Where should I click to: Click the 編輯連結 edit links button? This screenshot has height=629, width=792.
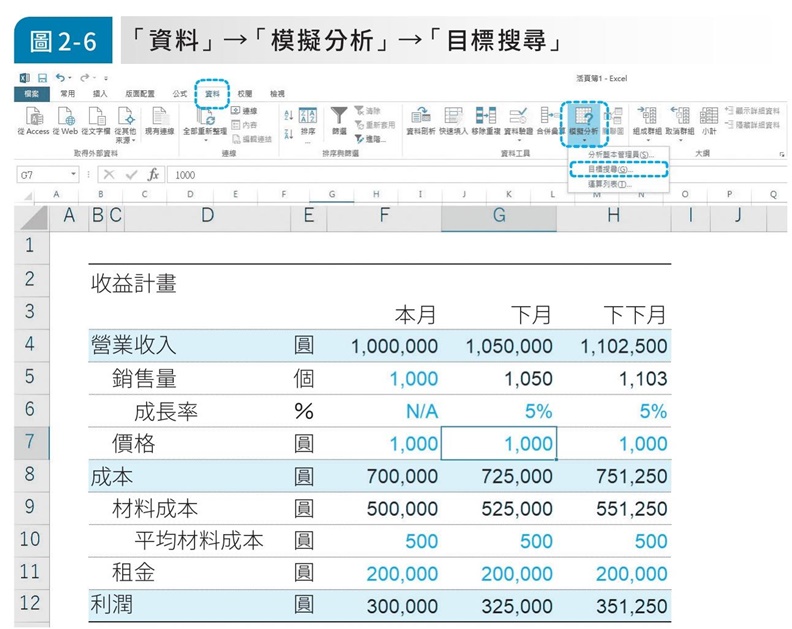click(251, 139)
